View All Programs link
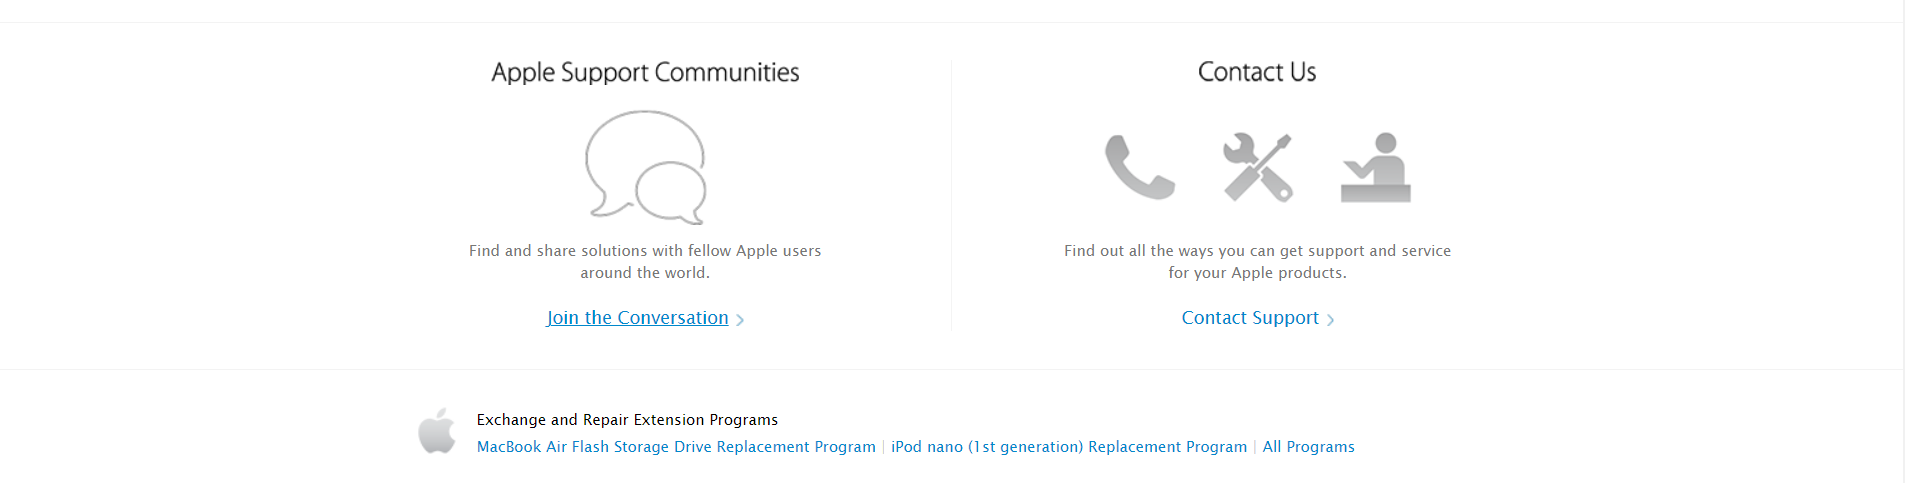Viewport: 1905px width, 483px height. point(1308,447)
